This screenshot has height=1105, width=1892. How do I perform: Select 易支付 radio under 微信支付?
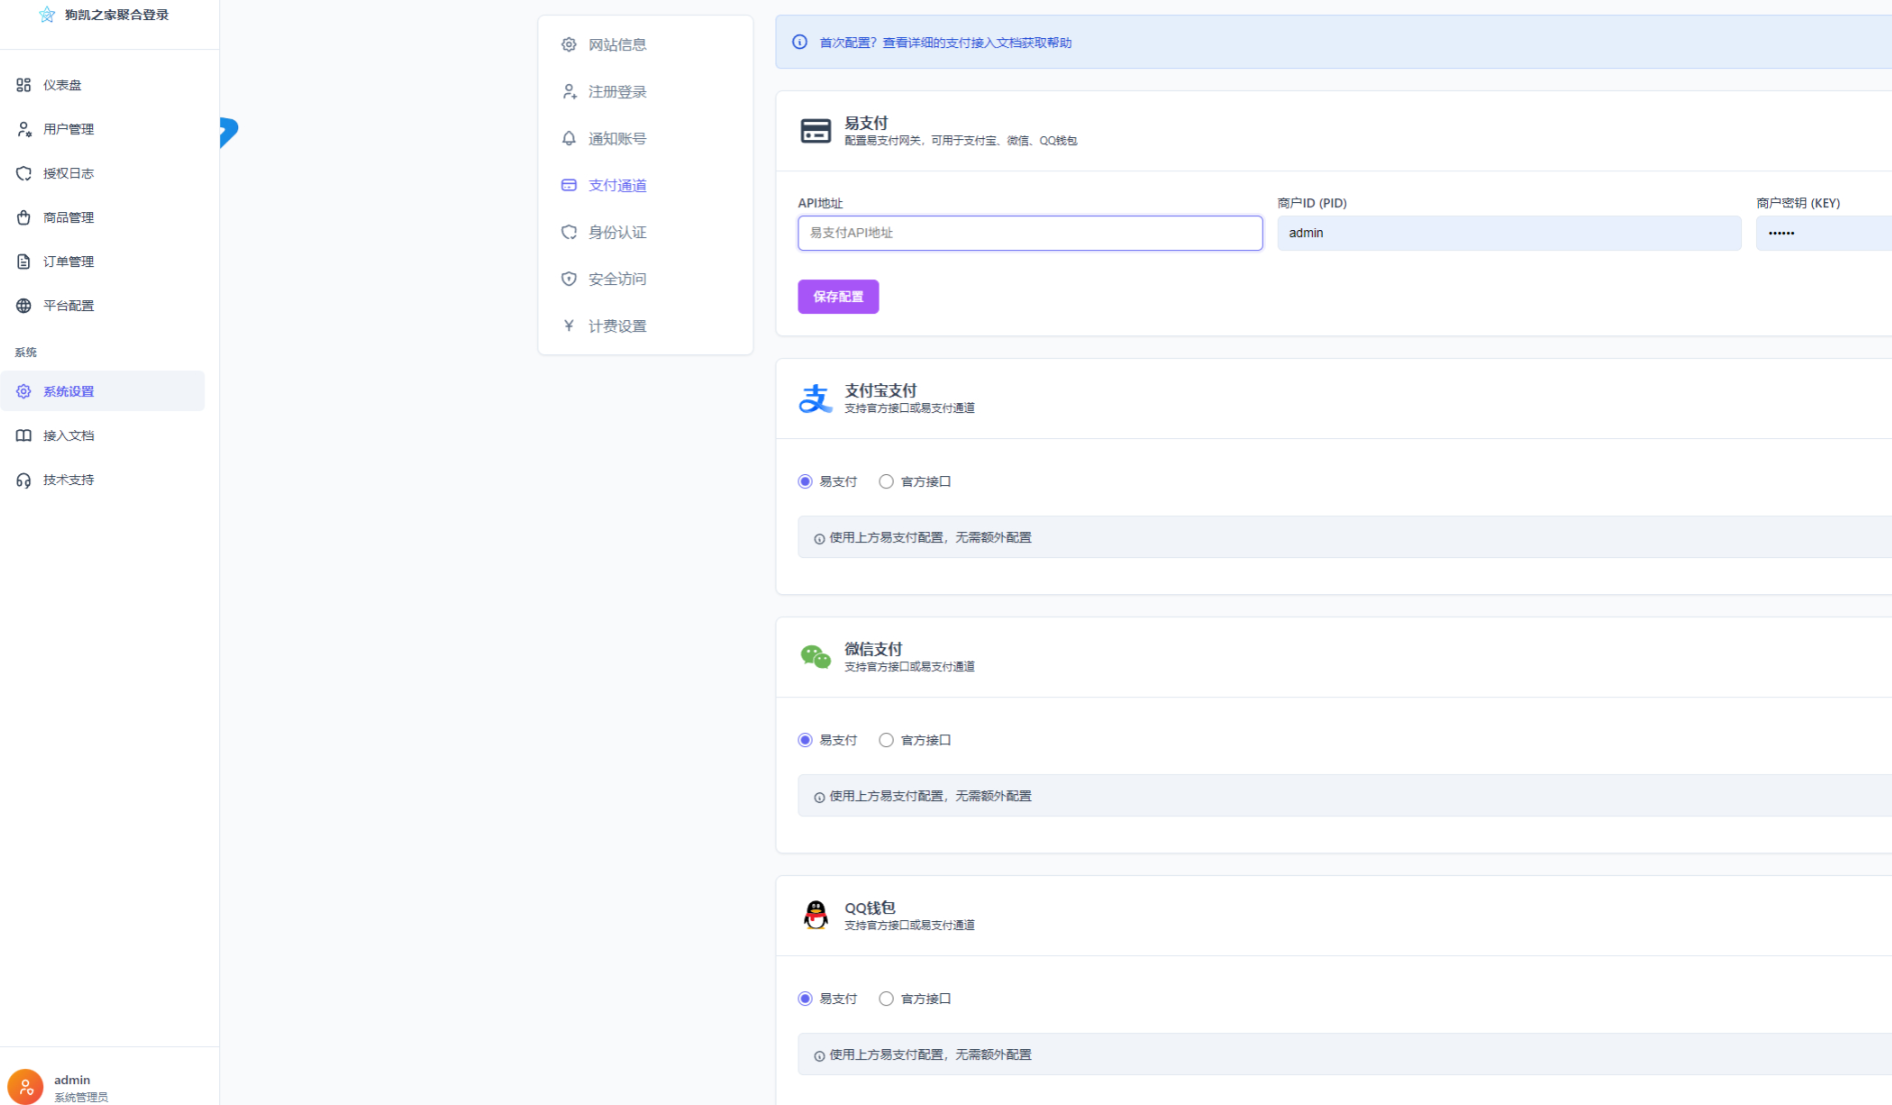click(805, 740)
